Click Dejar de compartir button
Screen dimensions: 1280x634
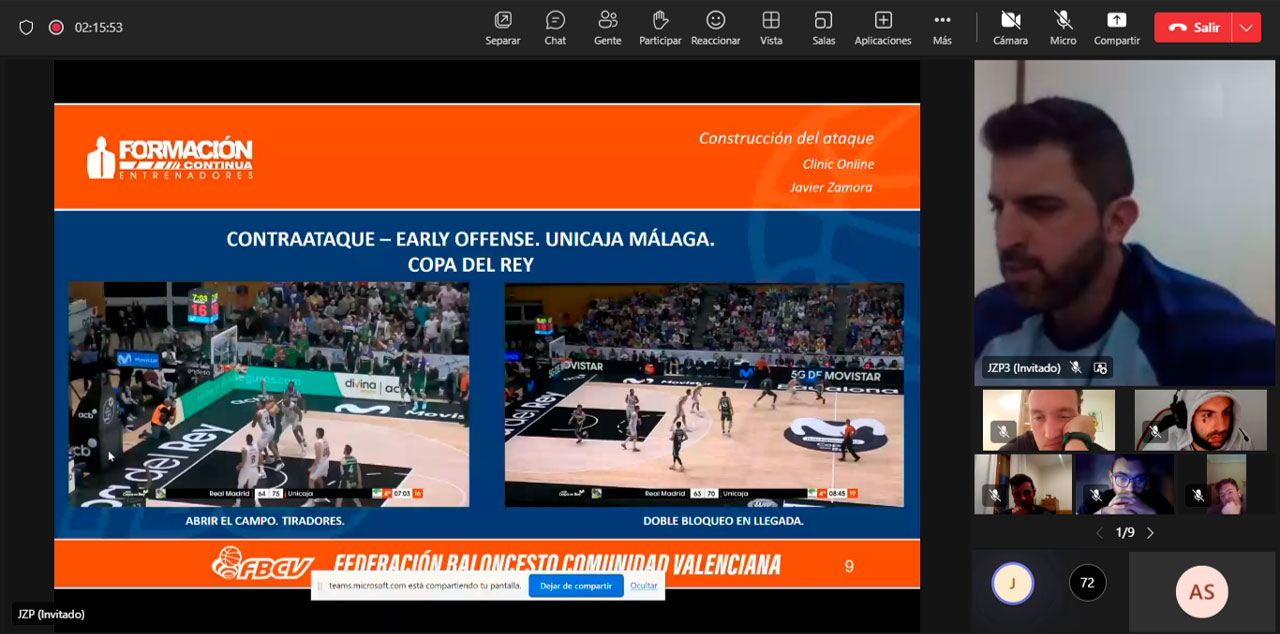576,586
